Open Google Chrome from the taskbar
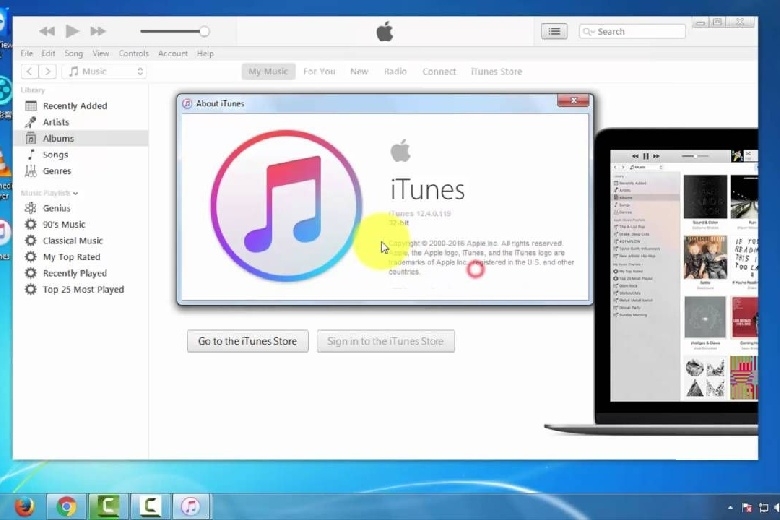Viewport: 780px width, 520px height. click(67, 507)
